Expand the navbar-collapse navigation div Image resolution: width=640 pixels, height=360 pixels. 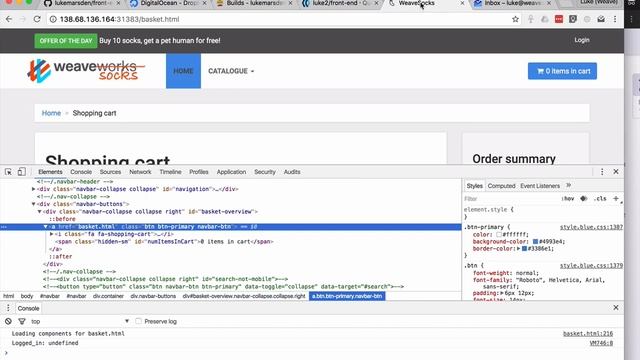tap(34, 189)
